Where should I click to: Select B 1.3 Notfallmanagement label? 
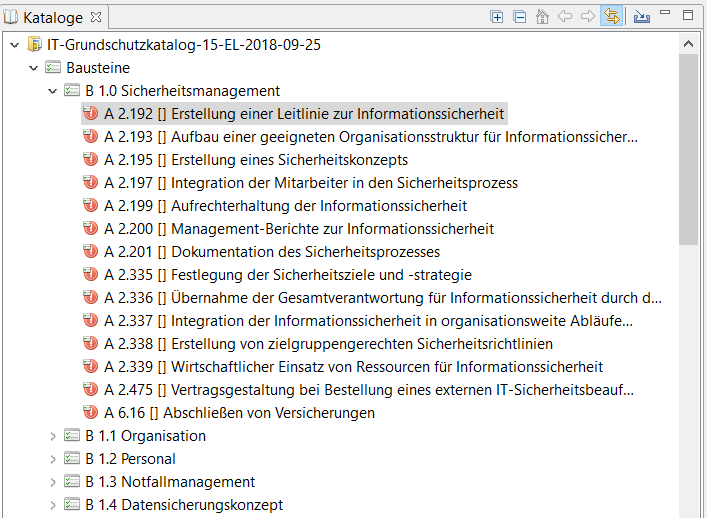(x=170, y=482)
